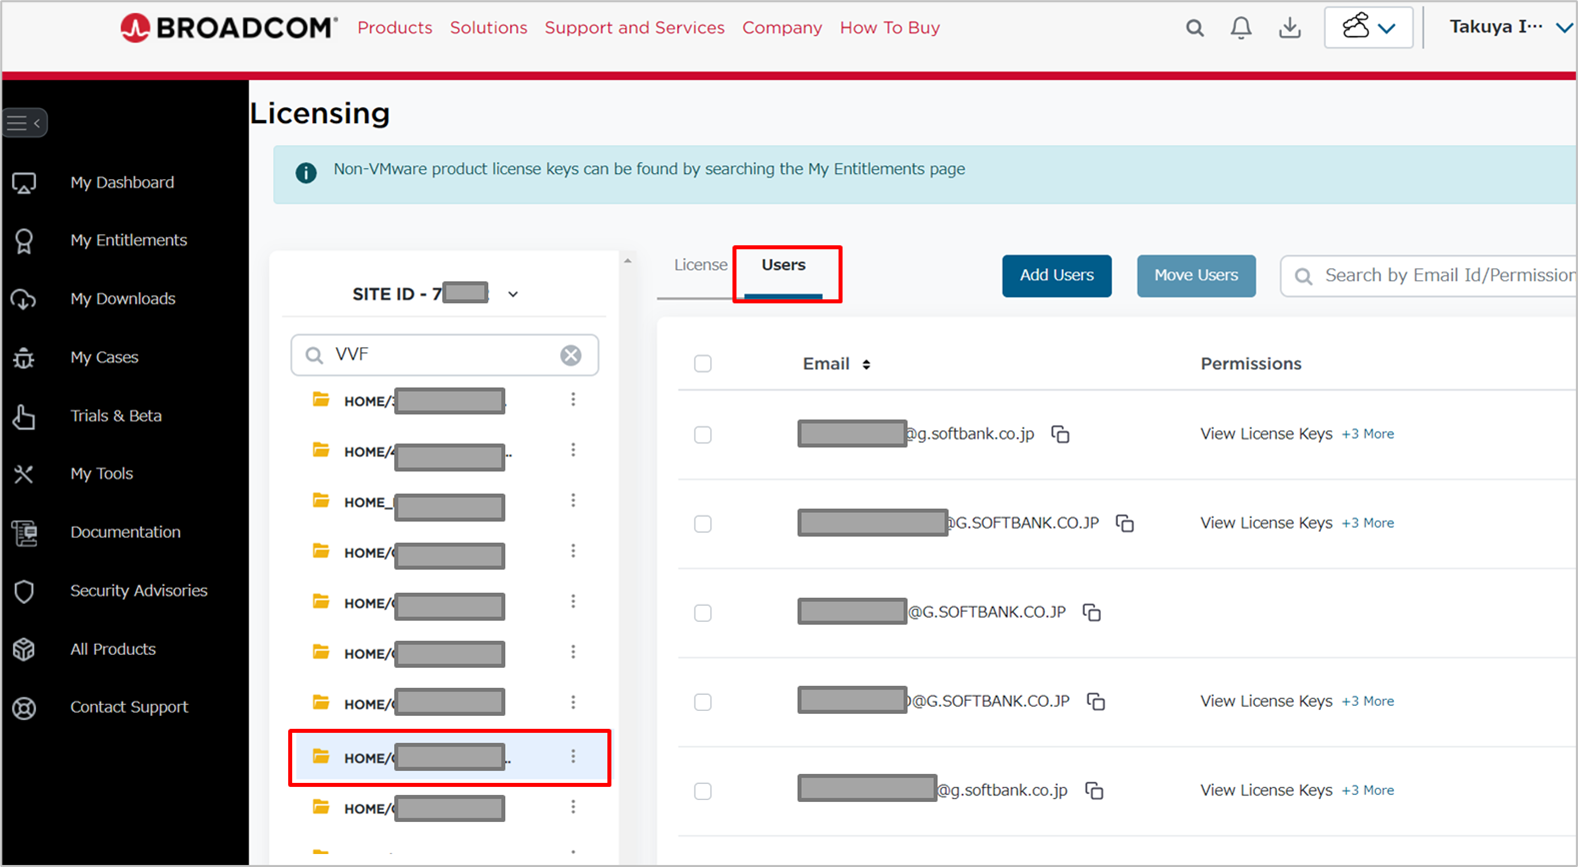Click the Search by Email Id/Permission field
The width and height of the screenshot is (1578, 867).
(1430, 276)
